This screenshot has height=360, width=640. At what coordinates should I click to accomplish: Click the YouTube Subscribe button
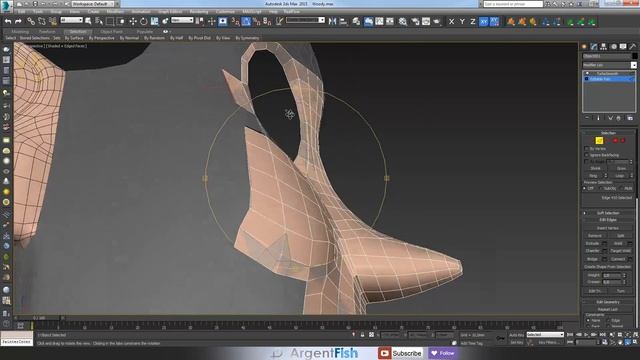click(x=400, y=353)
